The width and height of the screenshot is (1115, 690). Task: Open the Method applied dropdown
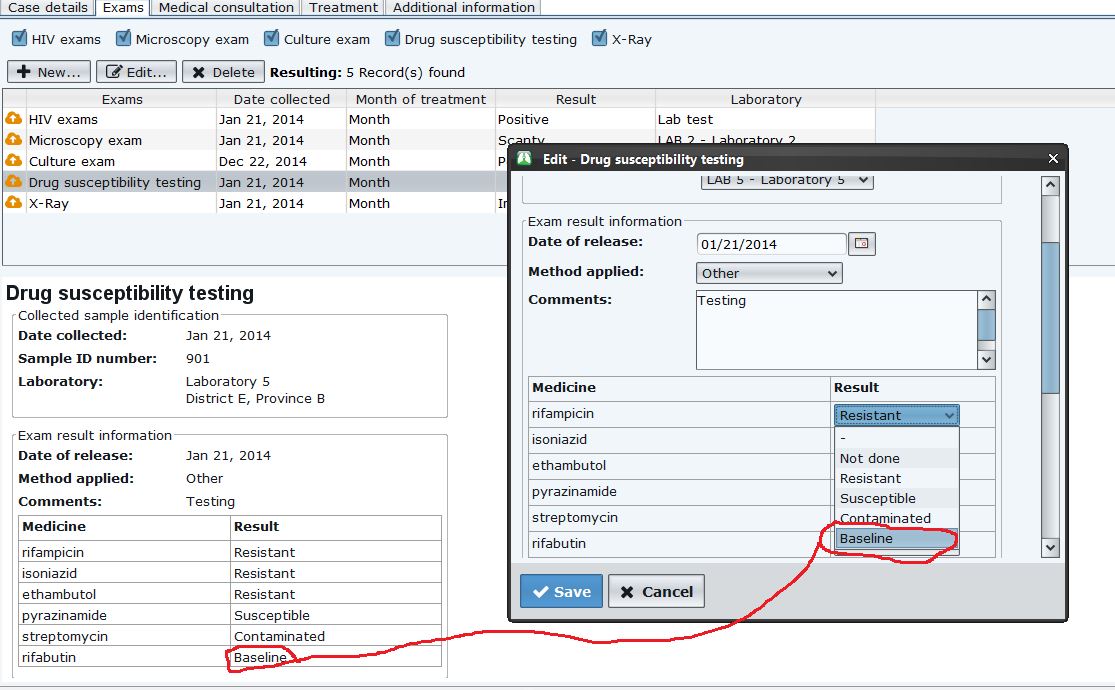769,273
